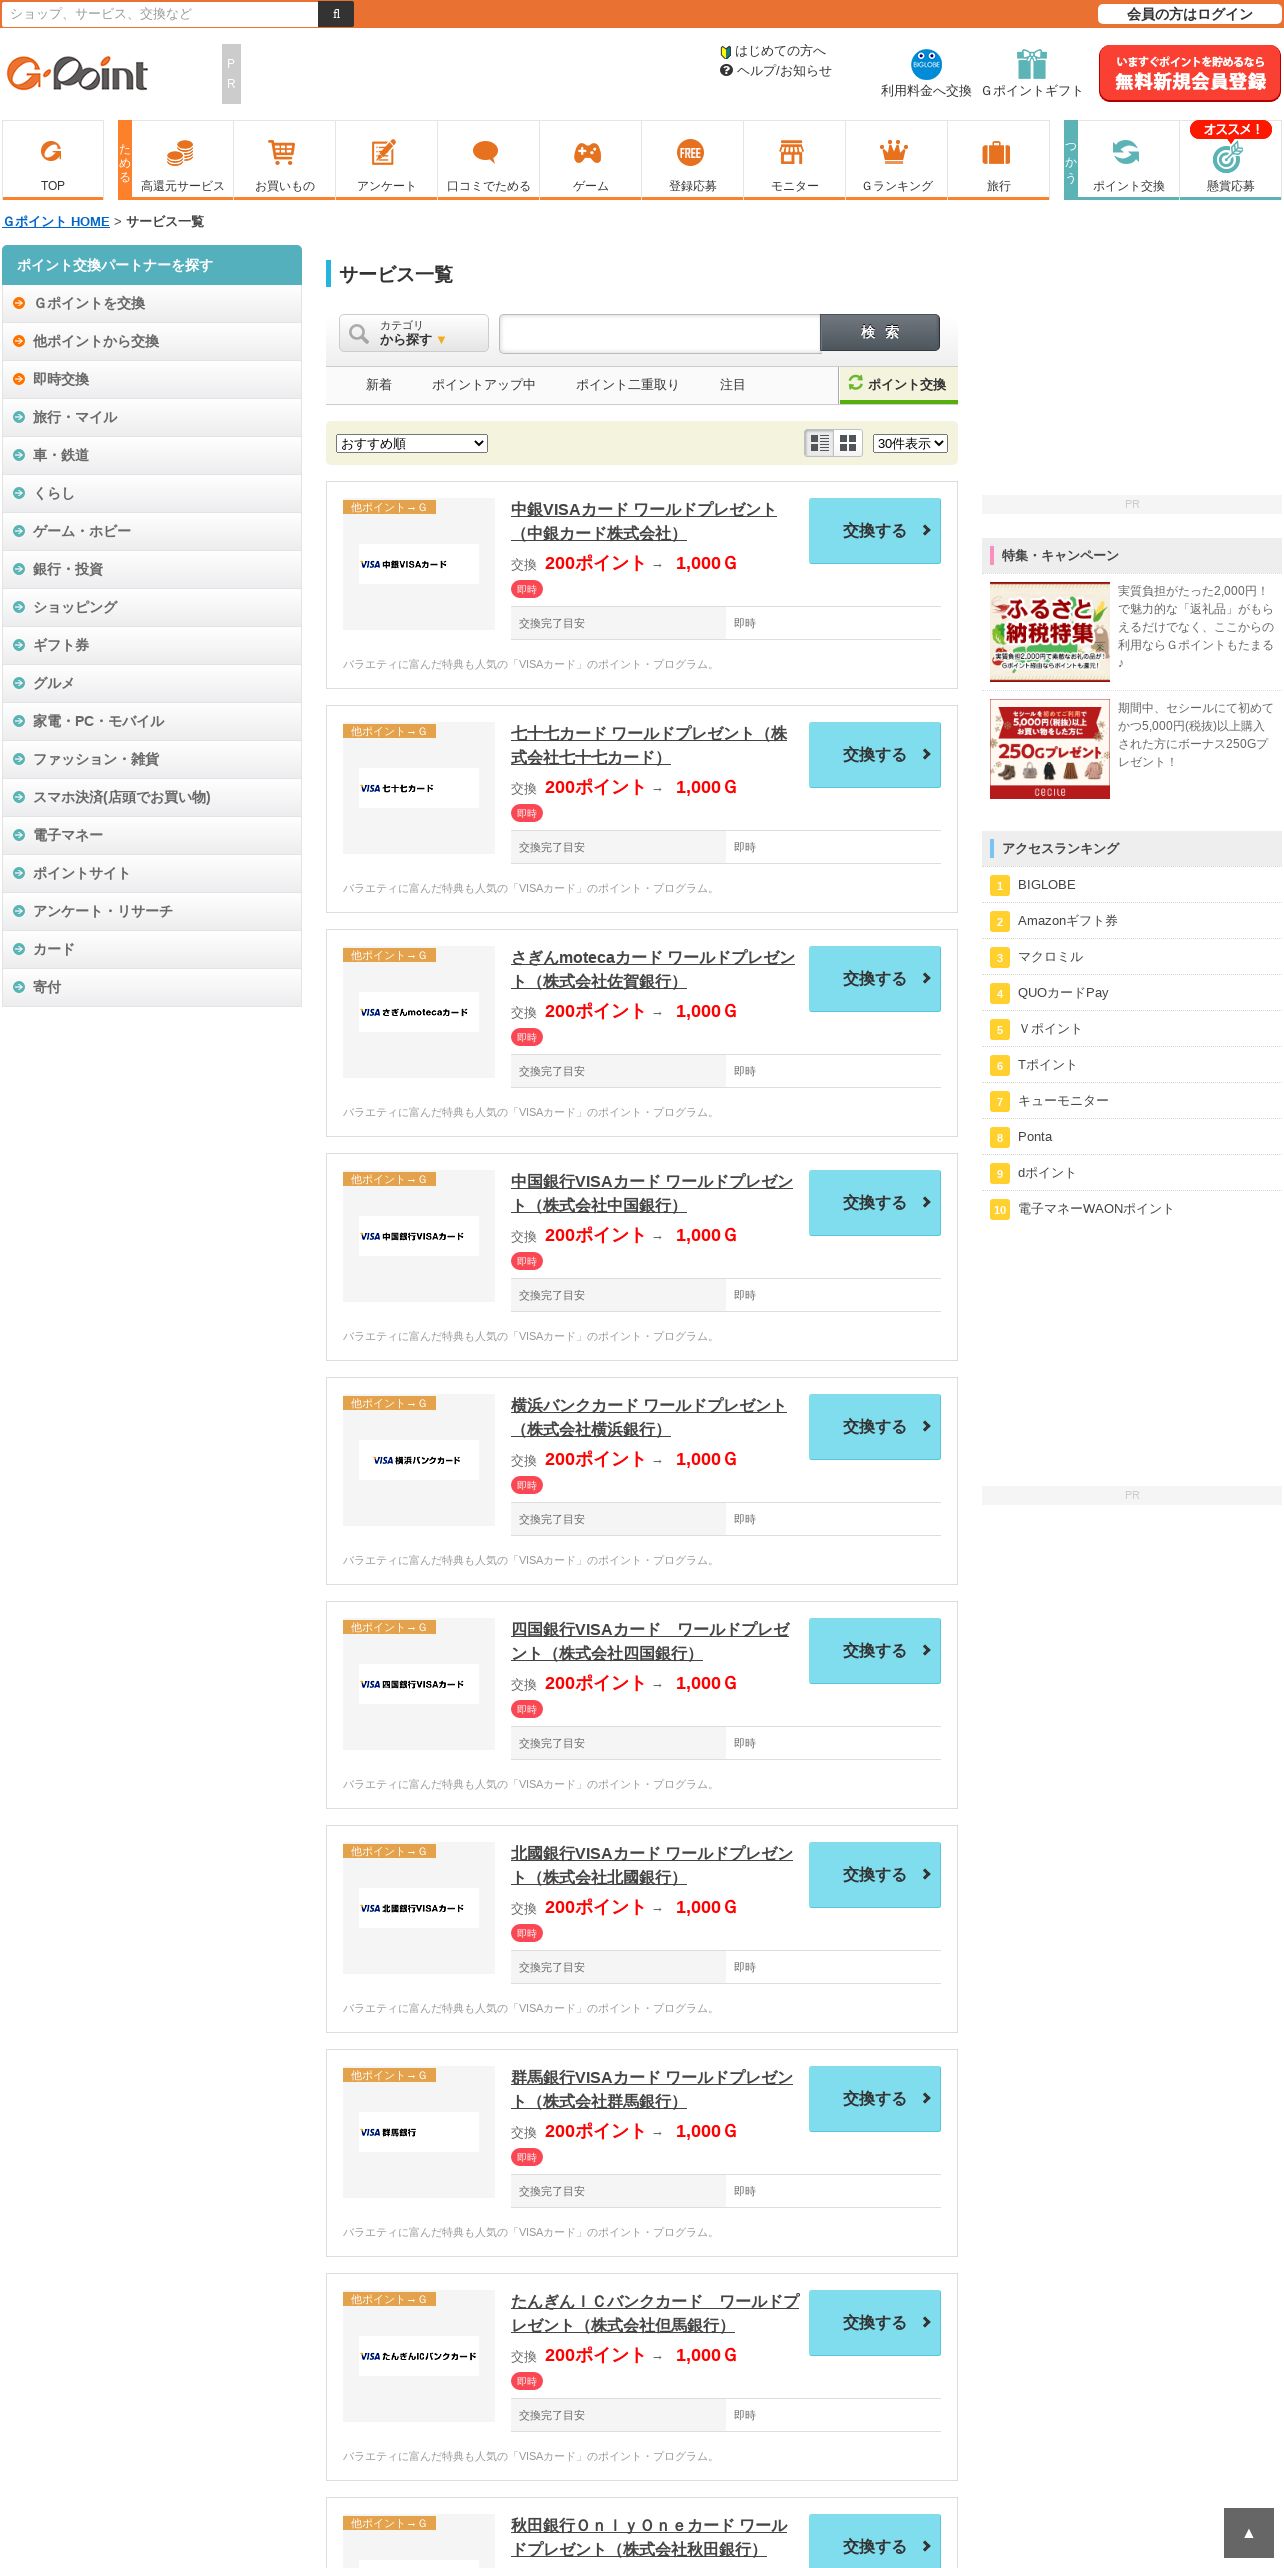
Task: Click はじめての方へ beginner link
Action: click(773, 51)
